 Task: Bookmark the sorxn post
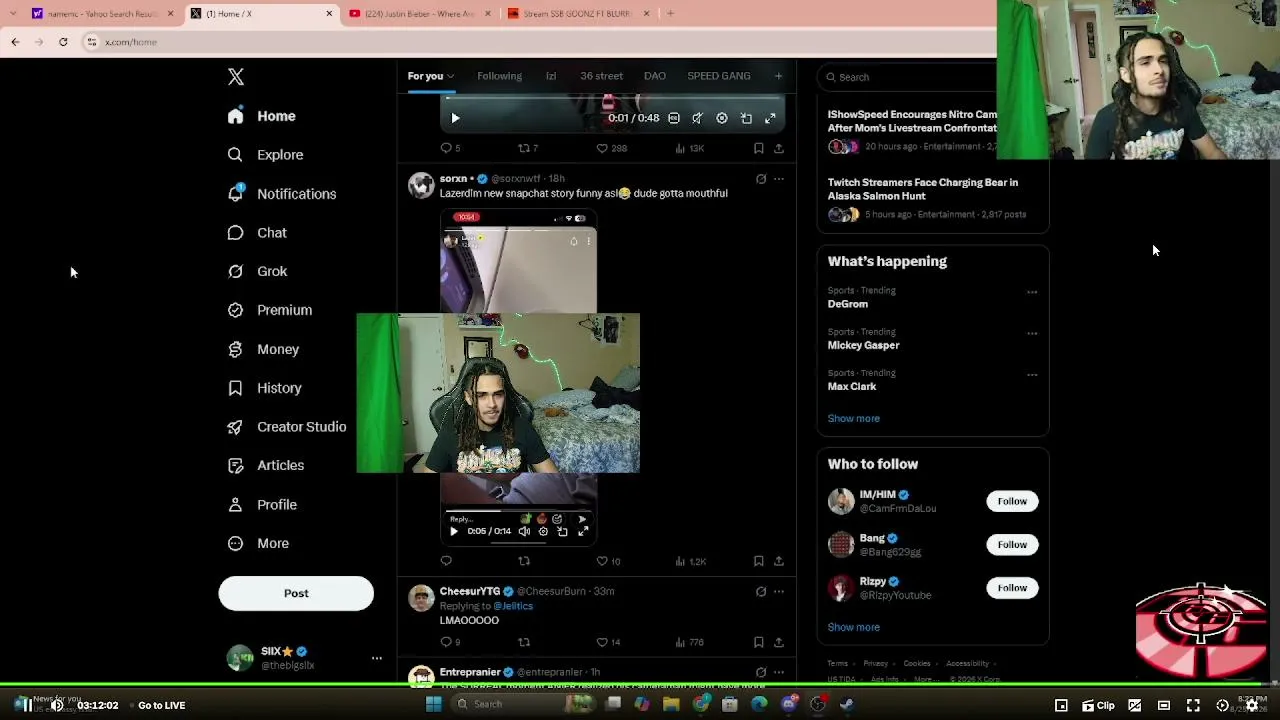coord(759,561)
